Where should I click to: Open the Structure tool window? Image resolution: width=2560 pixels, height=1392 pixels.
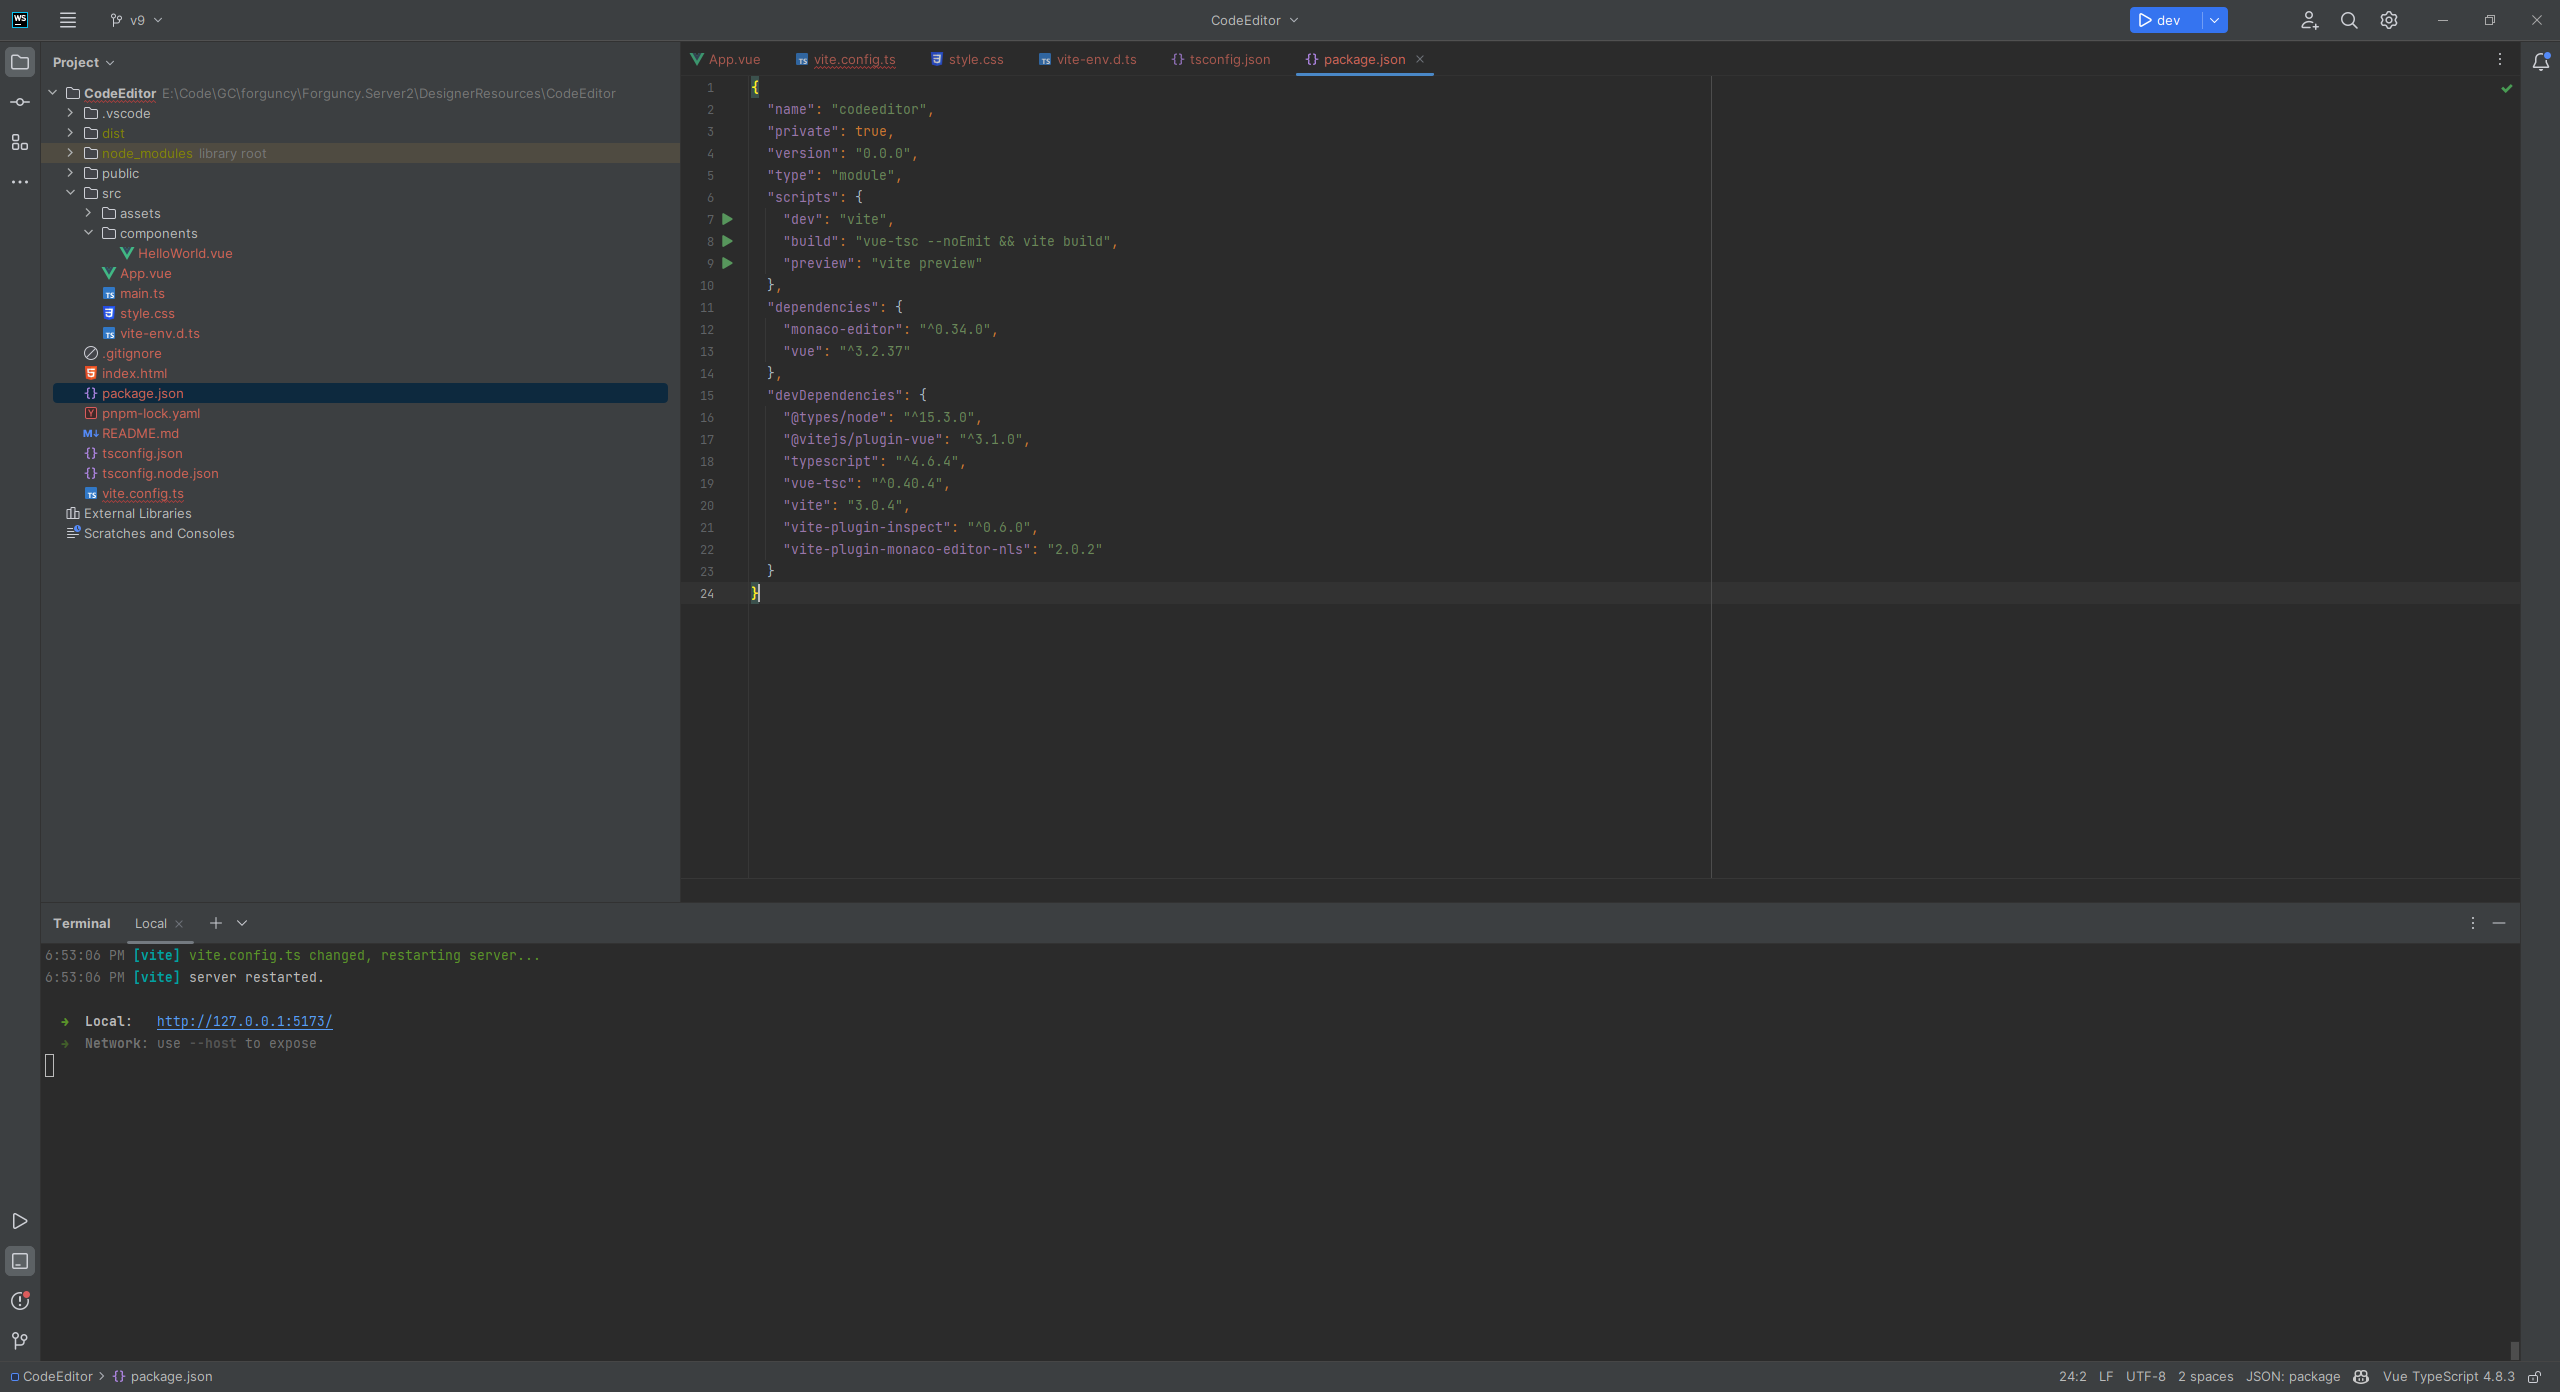click(x=20, y=142)
